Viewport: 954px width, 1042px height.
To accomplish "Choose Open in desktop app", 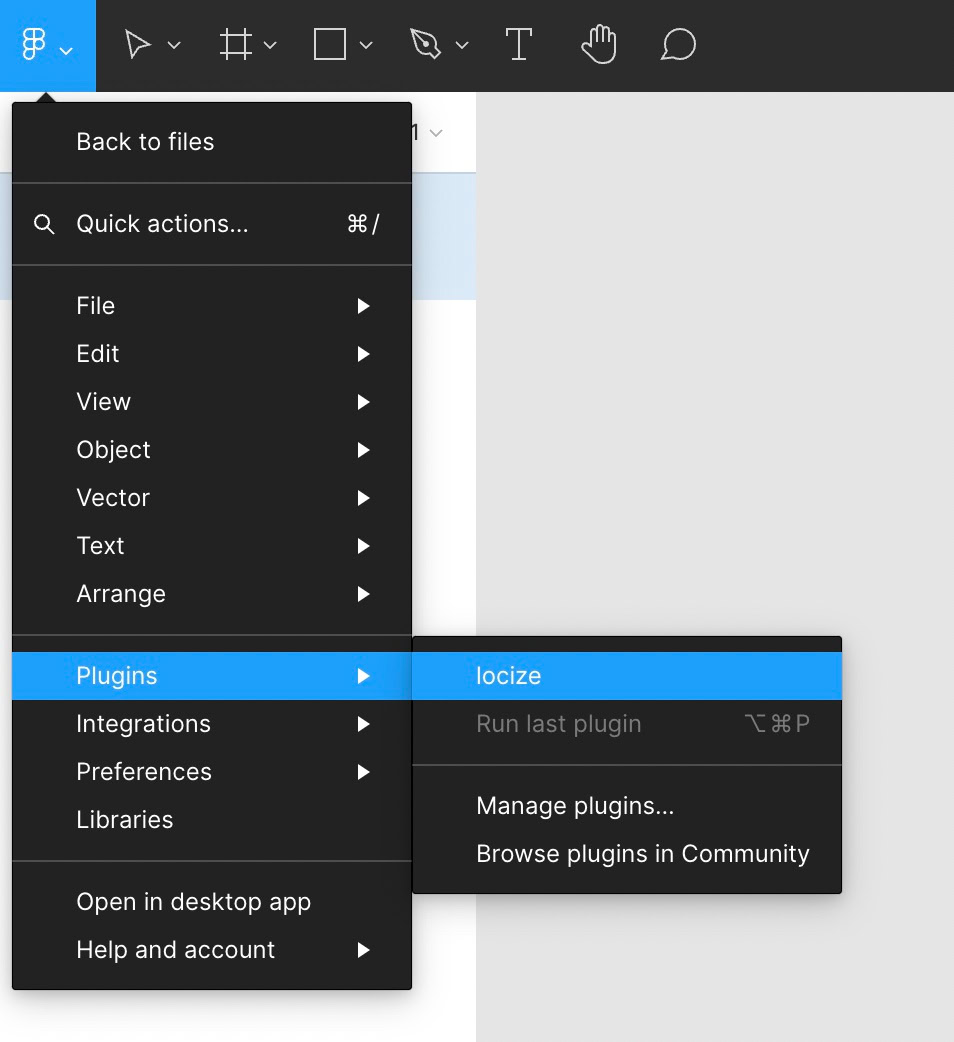I will click(x=193, y=902).
